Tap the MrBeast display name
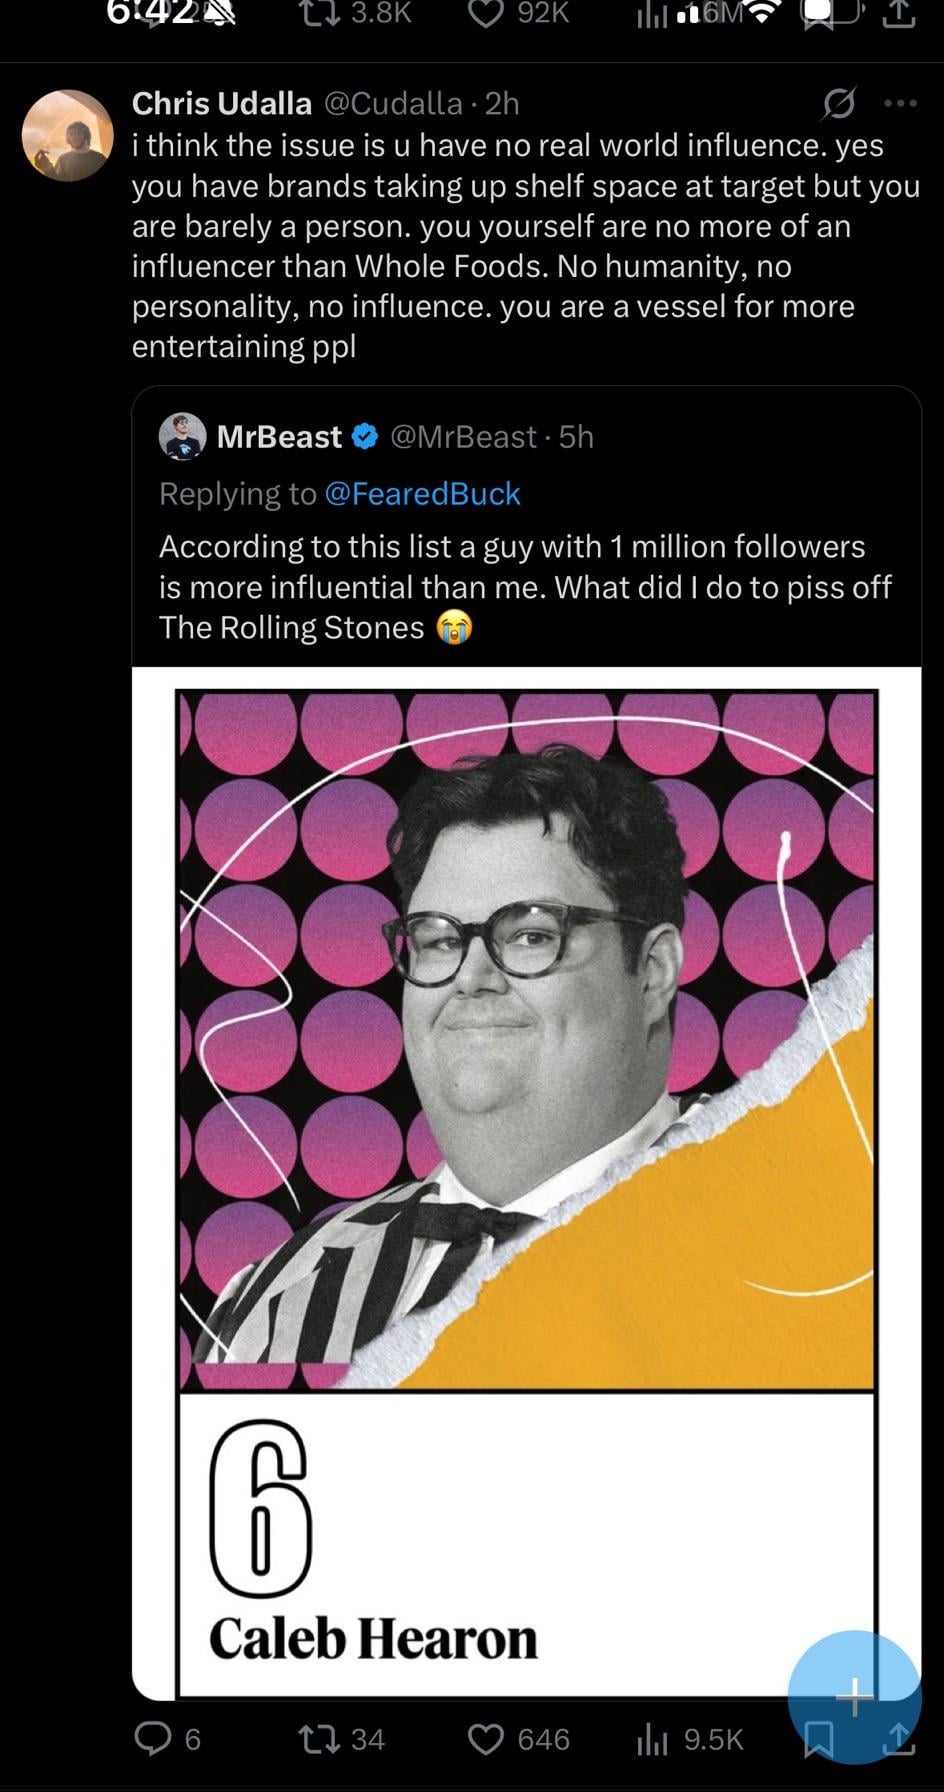 (x=279, y=437)
